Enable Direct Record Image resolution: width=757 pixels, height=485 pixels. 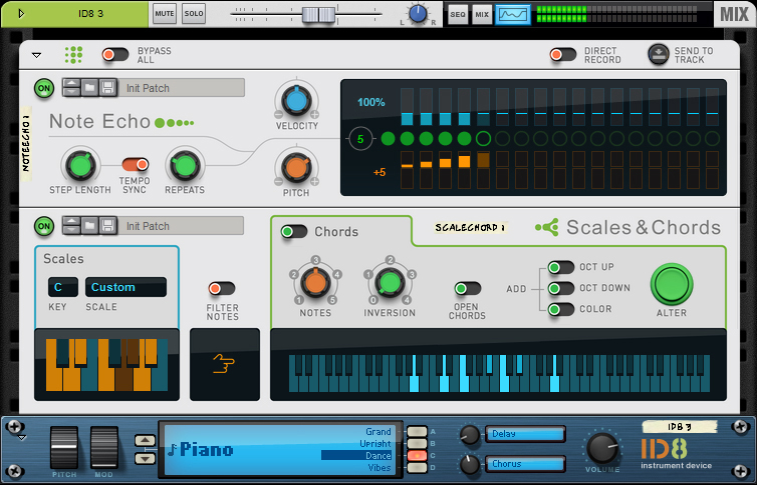563,55
